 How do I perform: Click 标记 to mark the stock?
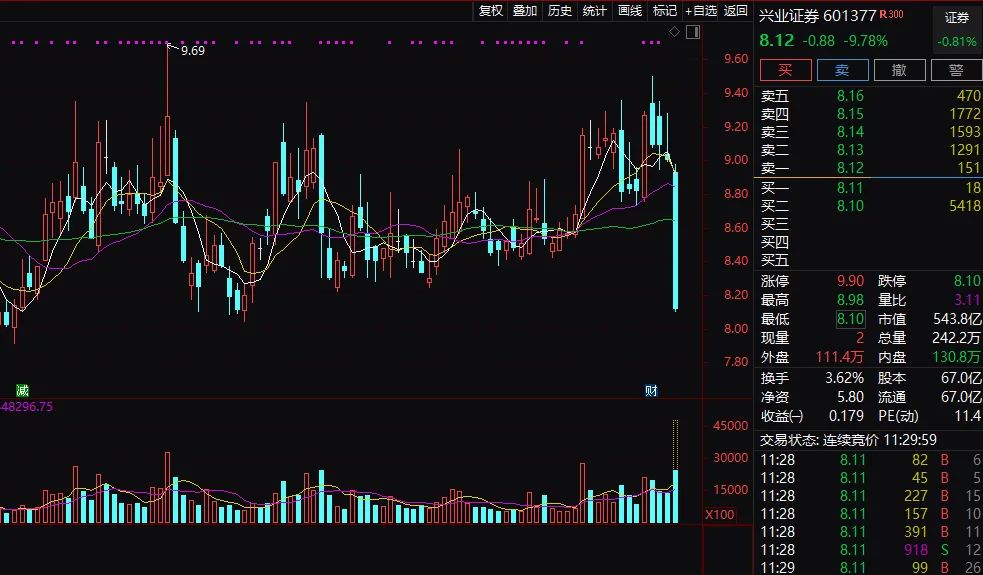[665, 11]
